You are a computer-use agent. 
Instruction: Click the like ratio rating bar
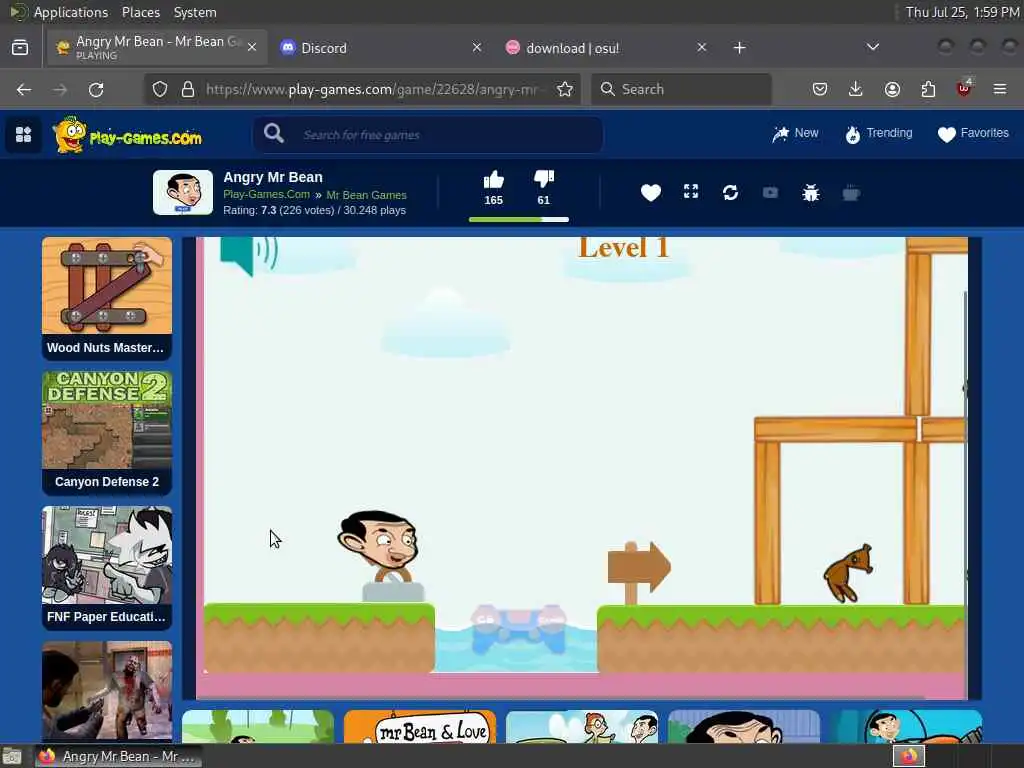tap(519, 219)
